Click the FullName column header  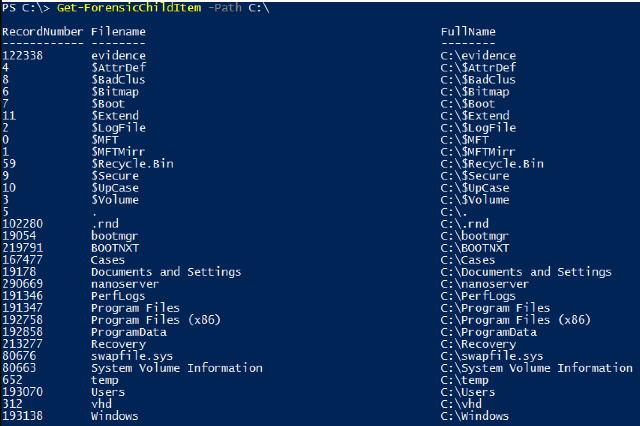[468, 32]
